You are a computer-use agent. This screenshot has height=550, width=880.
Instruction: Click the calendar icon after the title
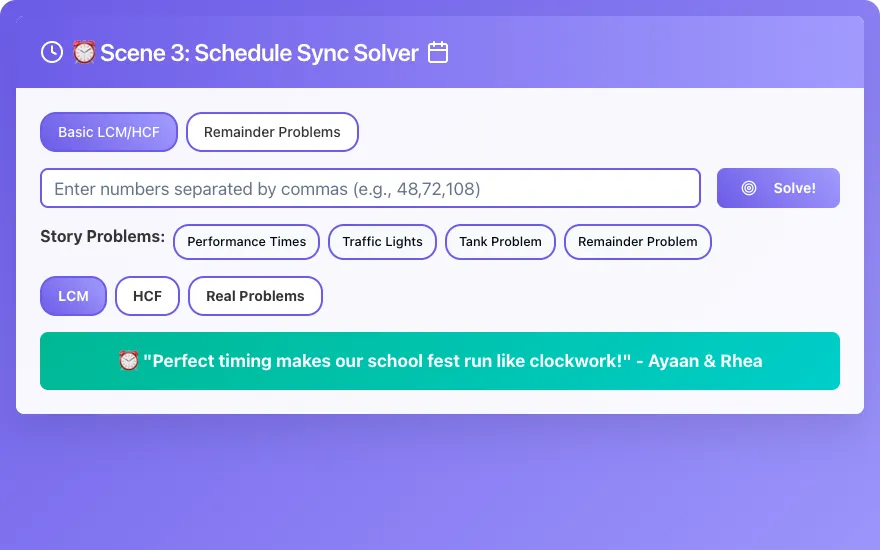[x=438, y=52]
